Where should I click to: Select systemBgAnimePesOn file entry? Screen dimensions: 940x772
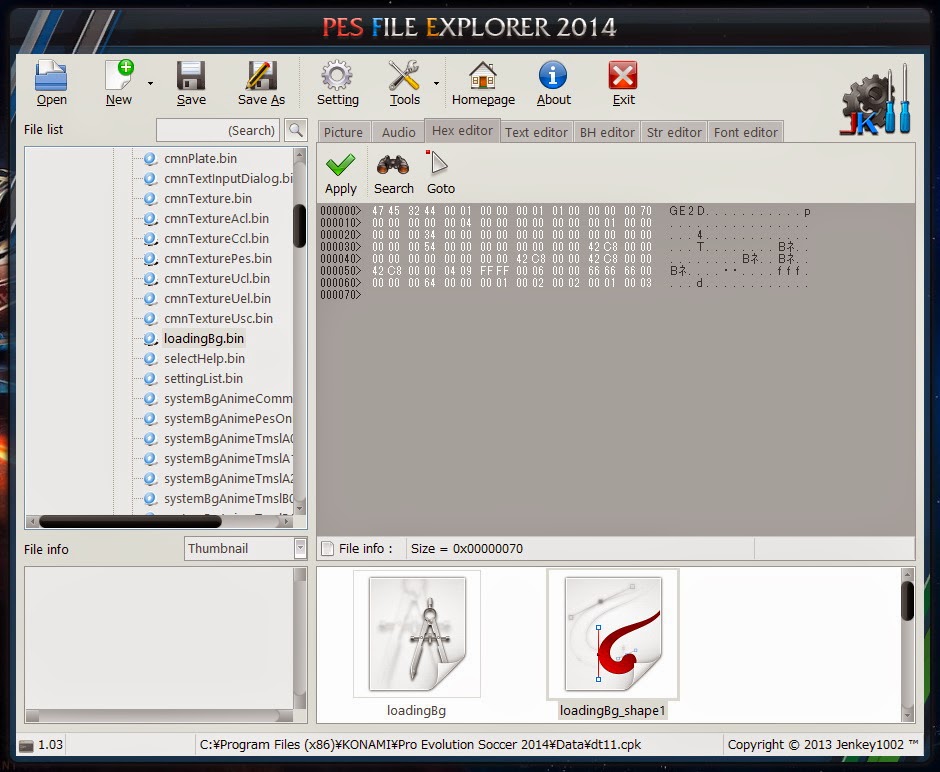pyautogui.click(x=228, y=418)
